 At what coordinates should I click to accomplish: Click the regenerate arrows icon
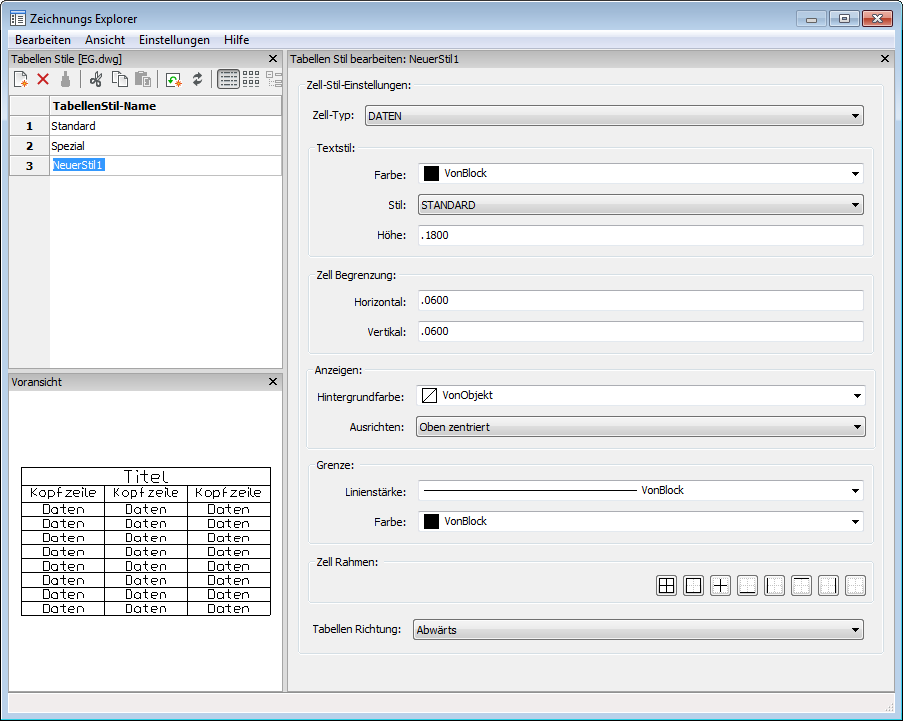pyautogui.click(x=198, y=80)
